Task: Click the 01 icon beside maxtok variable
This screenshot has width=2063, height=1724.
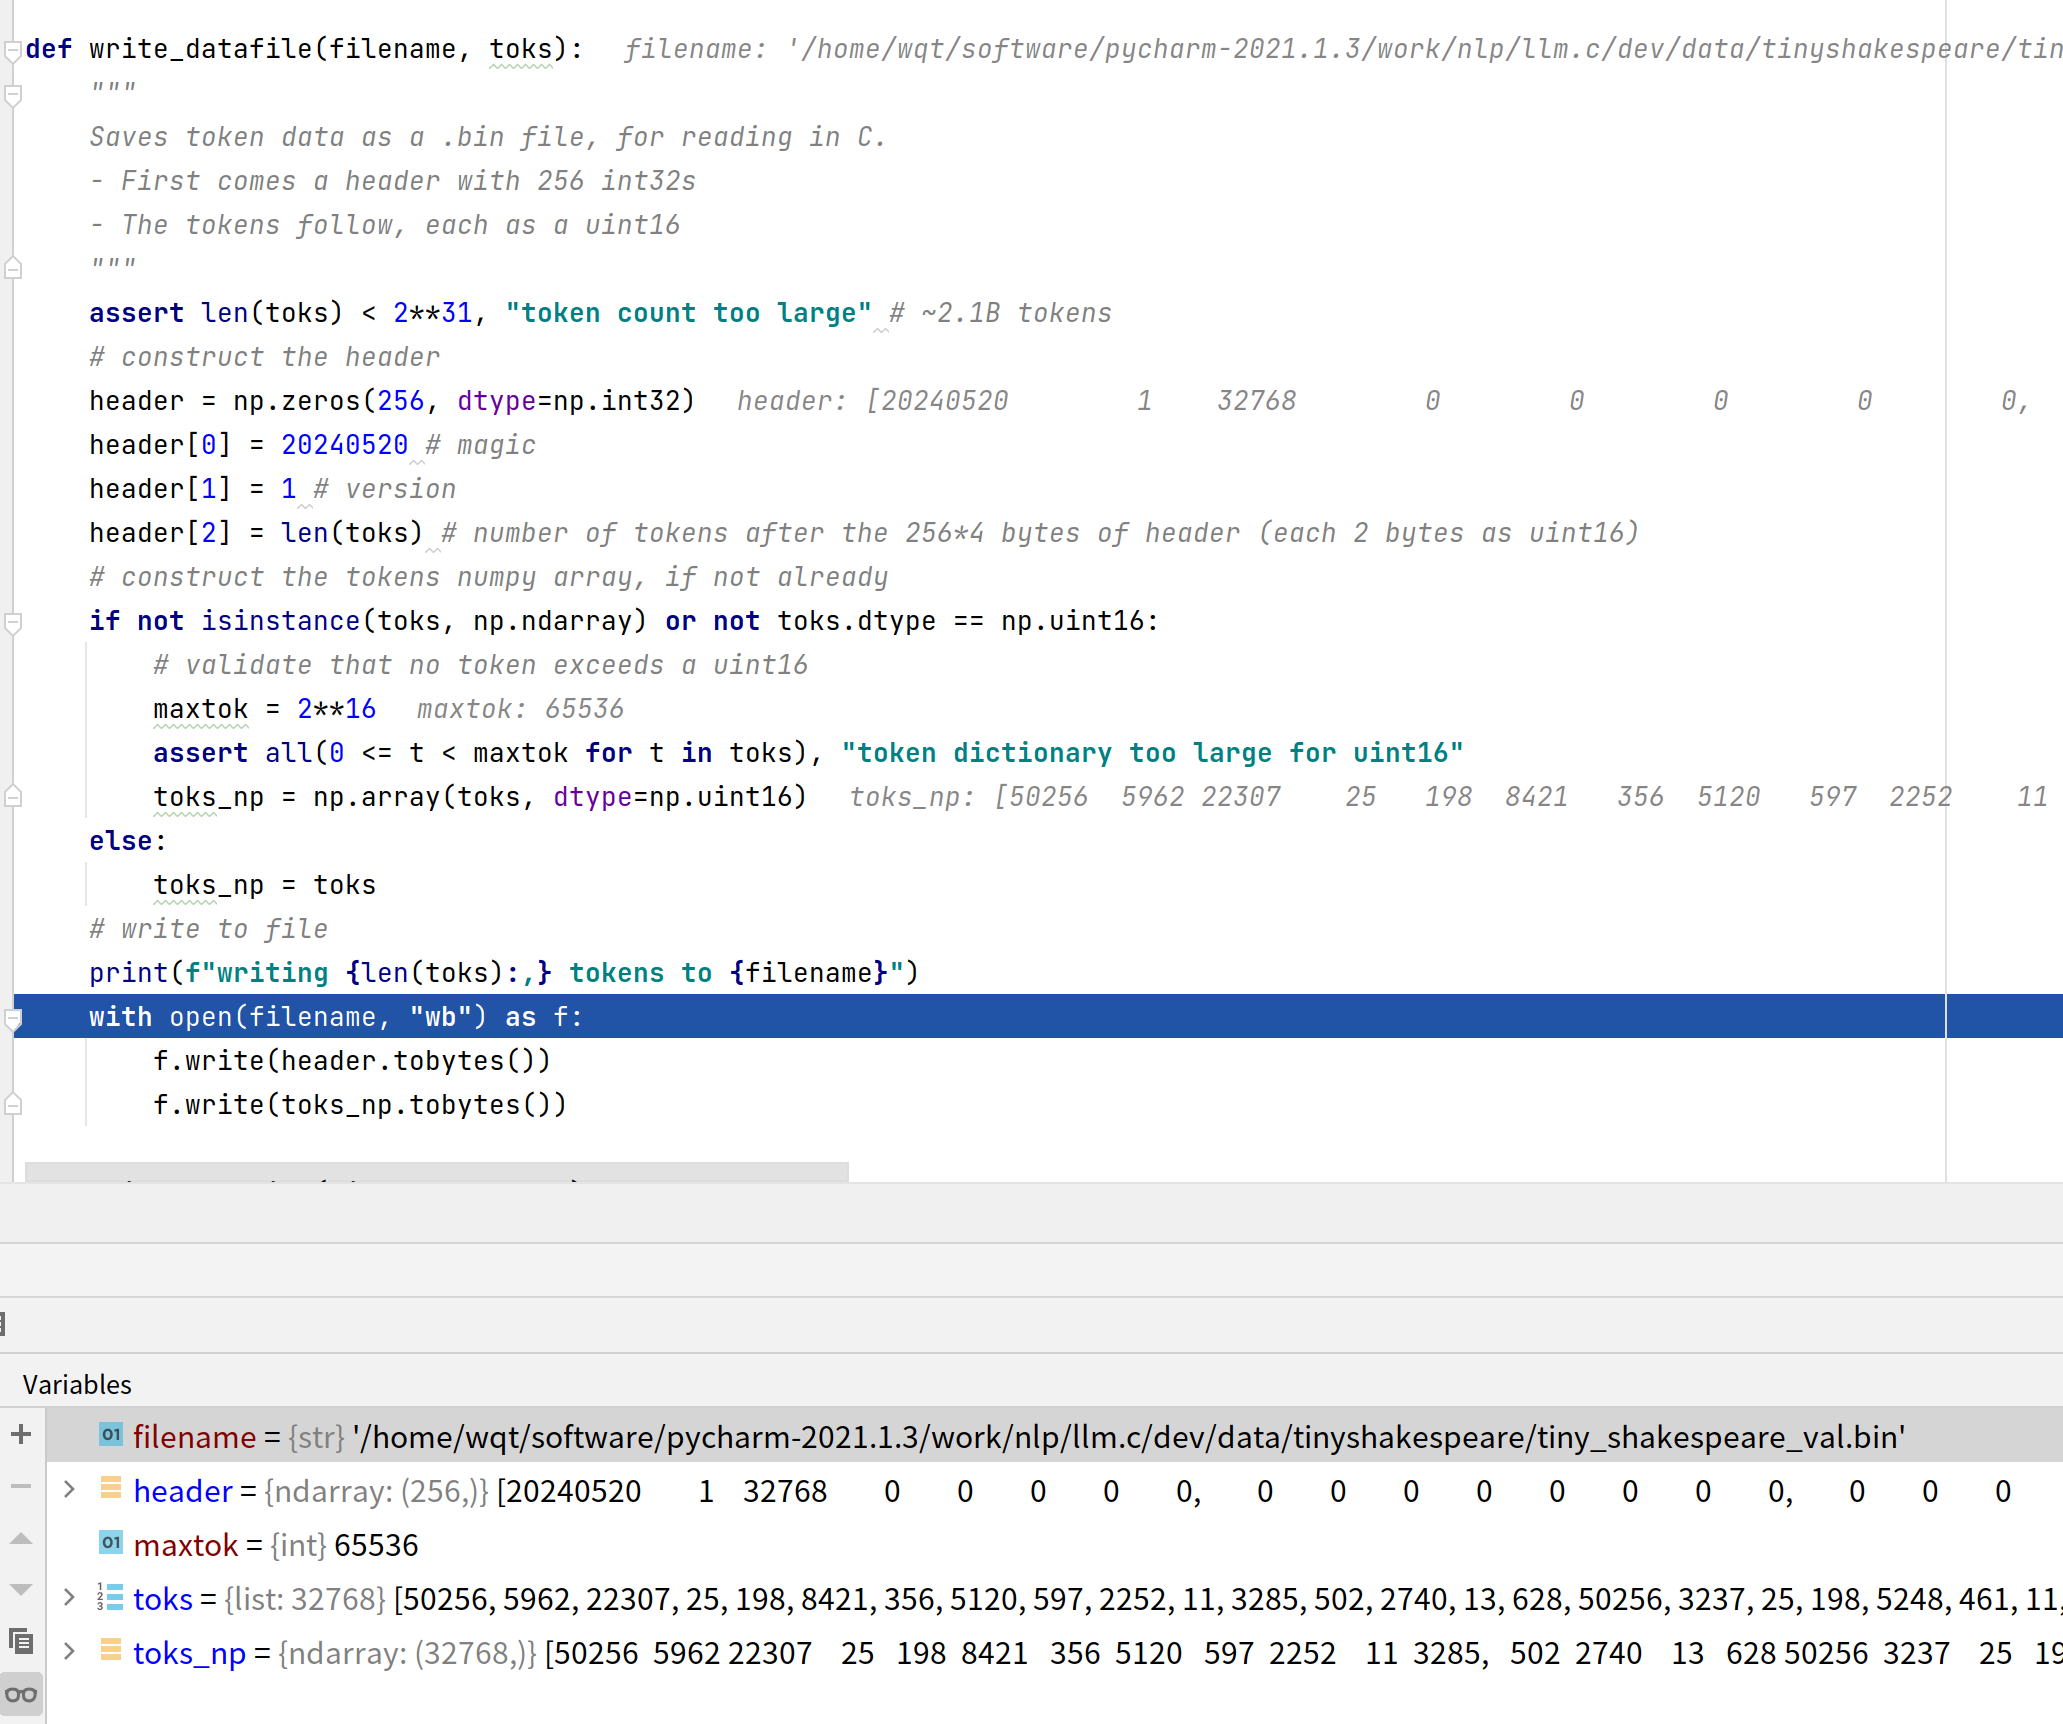Action: point(110,1543)
